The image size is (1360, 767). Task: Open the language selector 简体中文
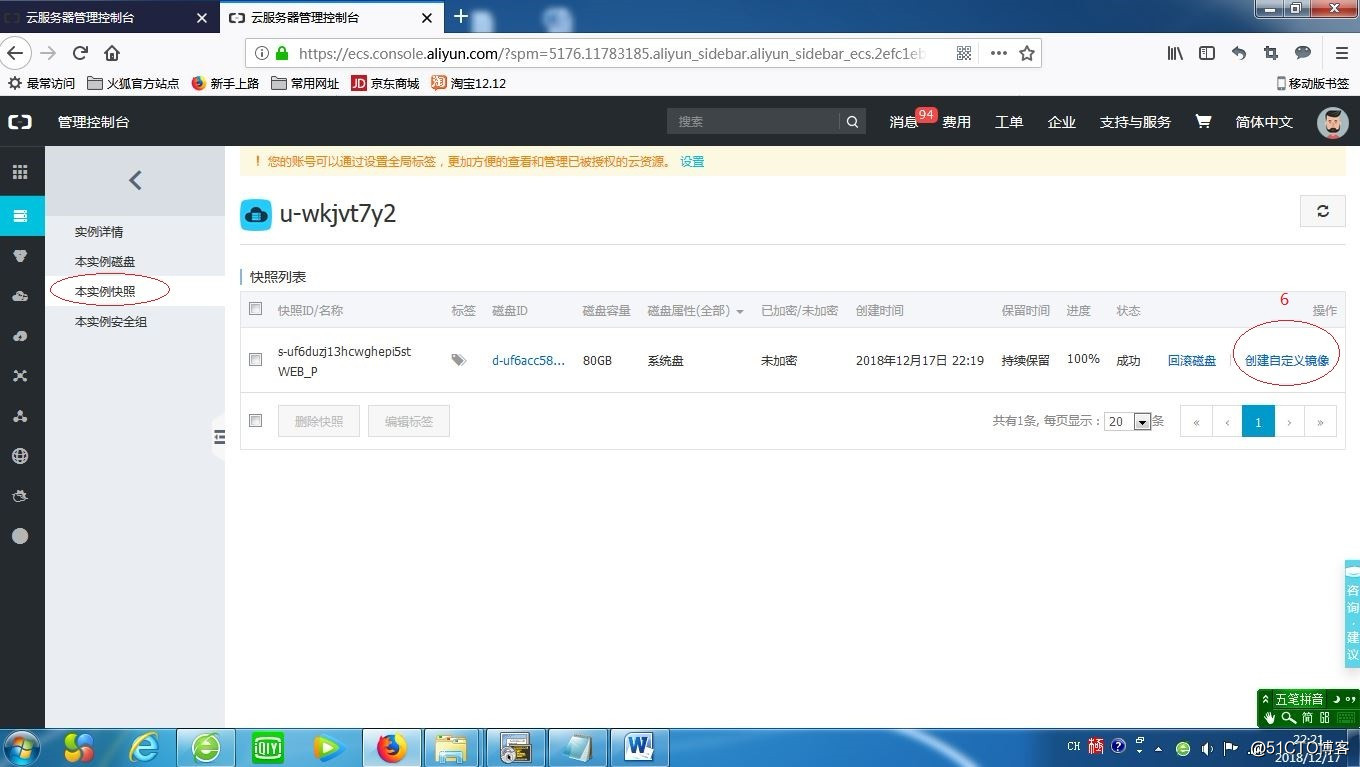tap(1264, 122)
